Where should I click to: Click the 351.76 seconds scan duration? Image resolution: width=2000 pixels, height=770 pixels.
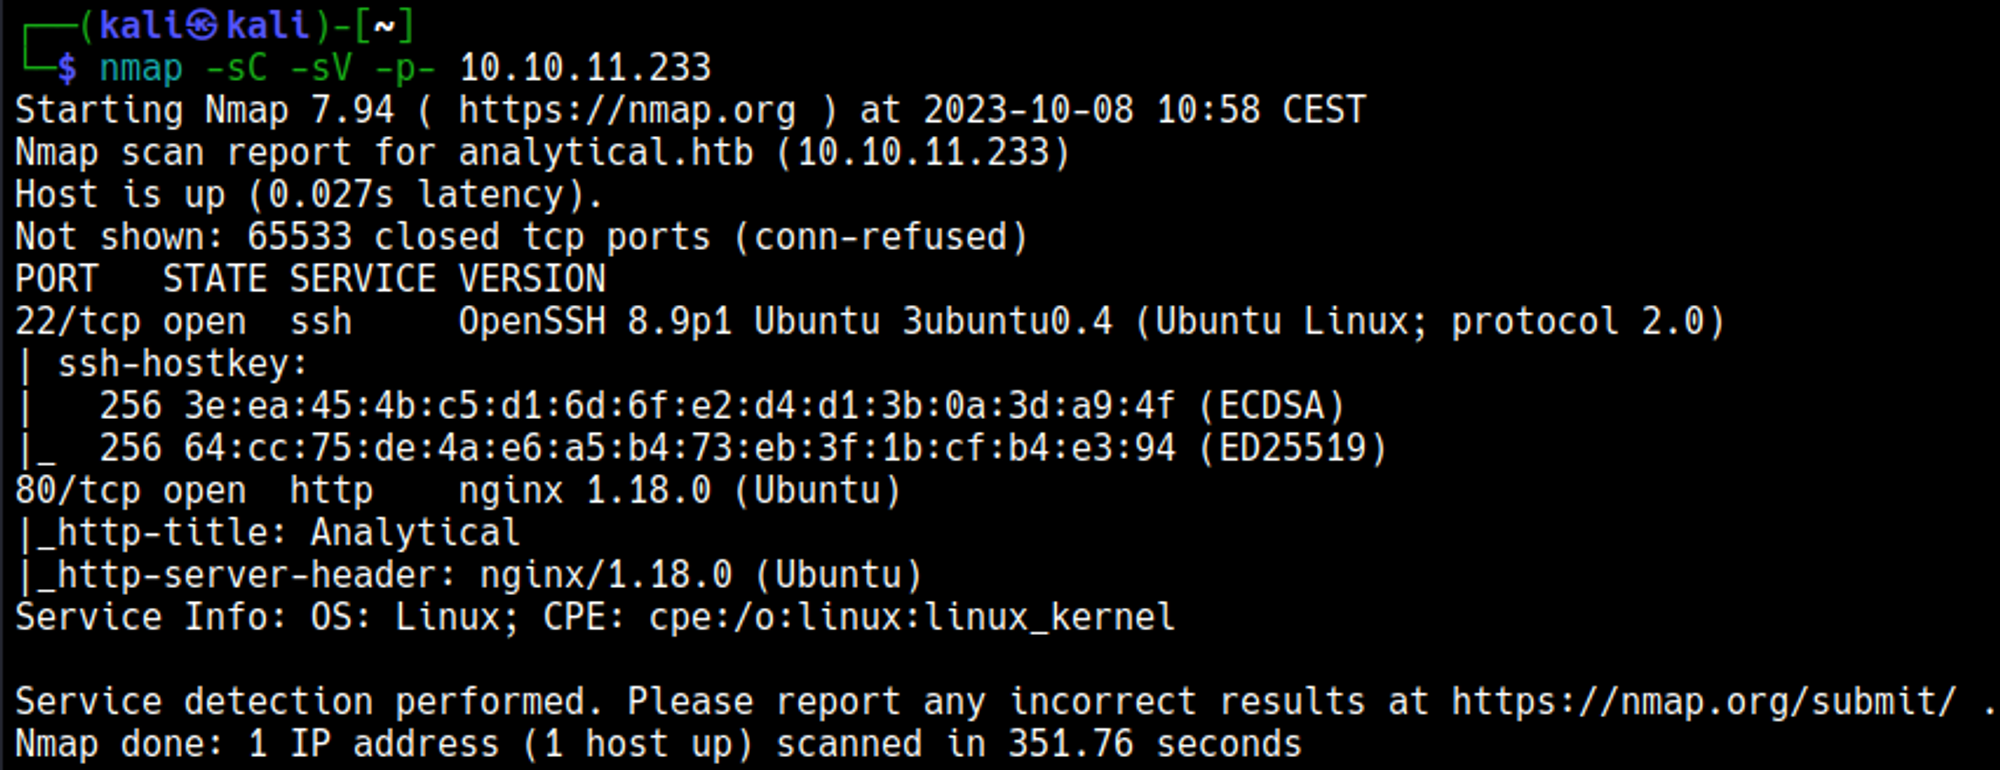pyautogui.click(x=1154, y=745)
